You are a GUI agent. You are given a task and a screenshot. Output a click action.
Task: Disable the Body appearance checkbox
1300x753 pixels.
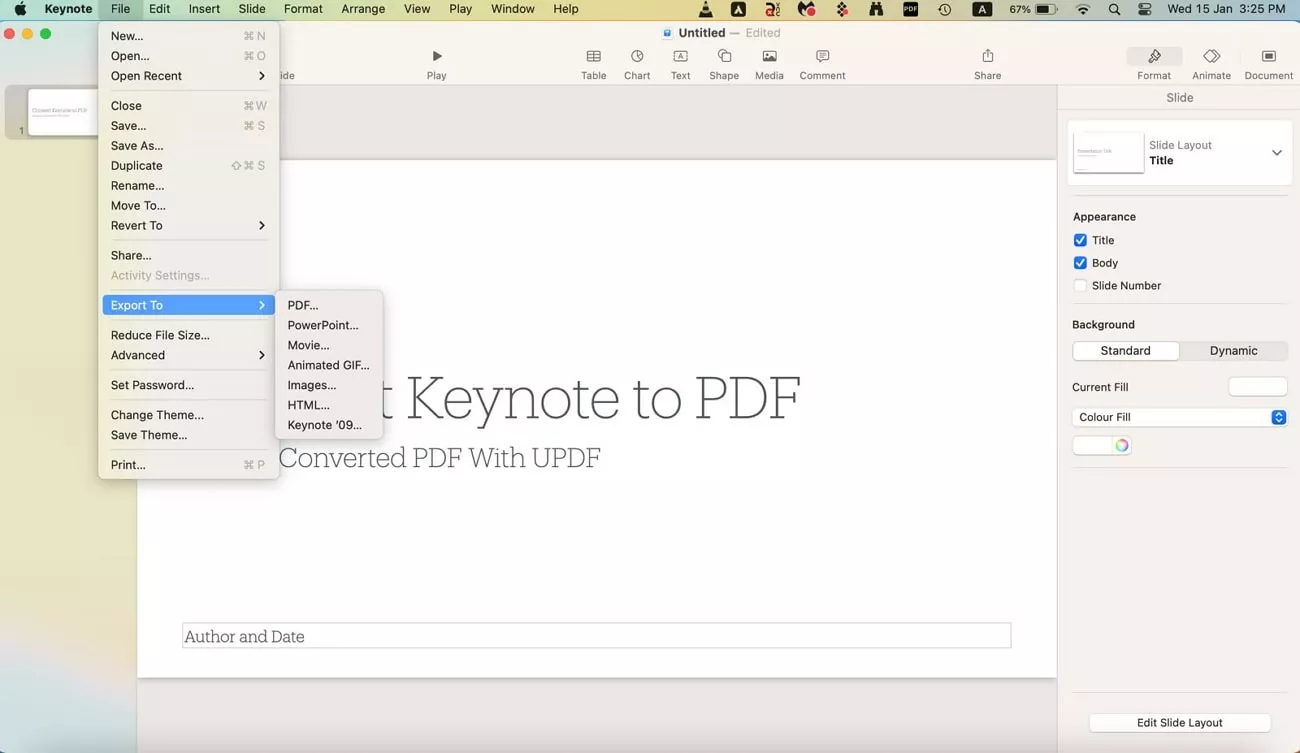click(x=1080, y=262)
